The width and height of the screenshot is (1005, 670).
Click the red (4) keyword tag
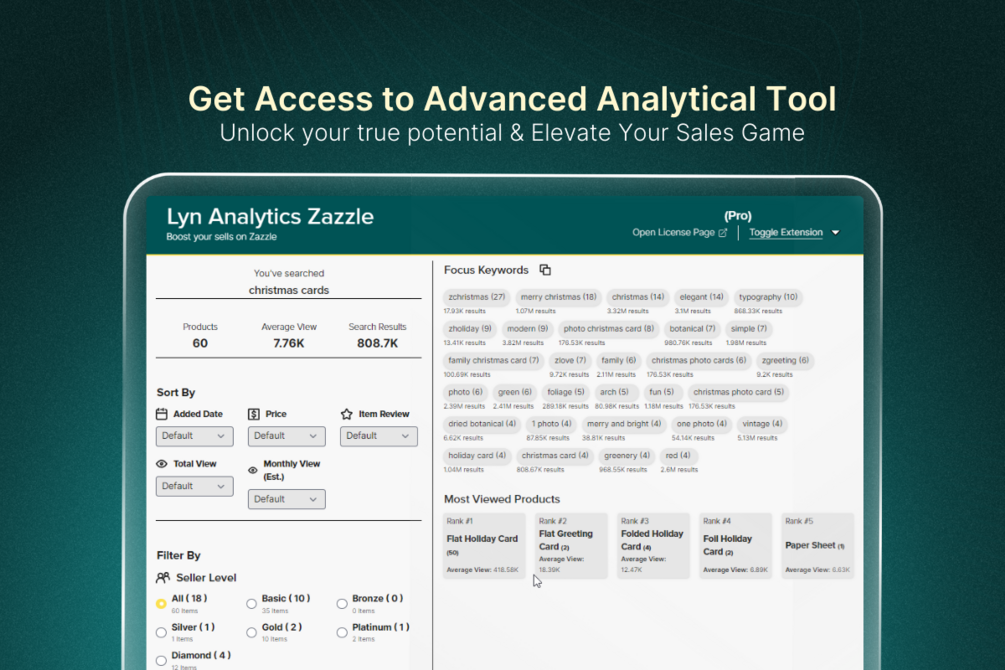[x=677, y=456]
